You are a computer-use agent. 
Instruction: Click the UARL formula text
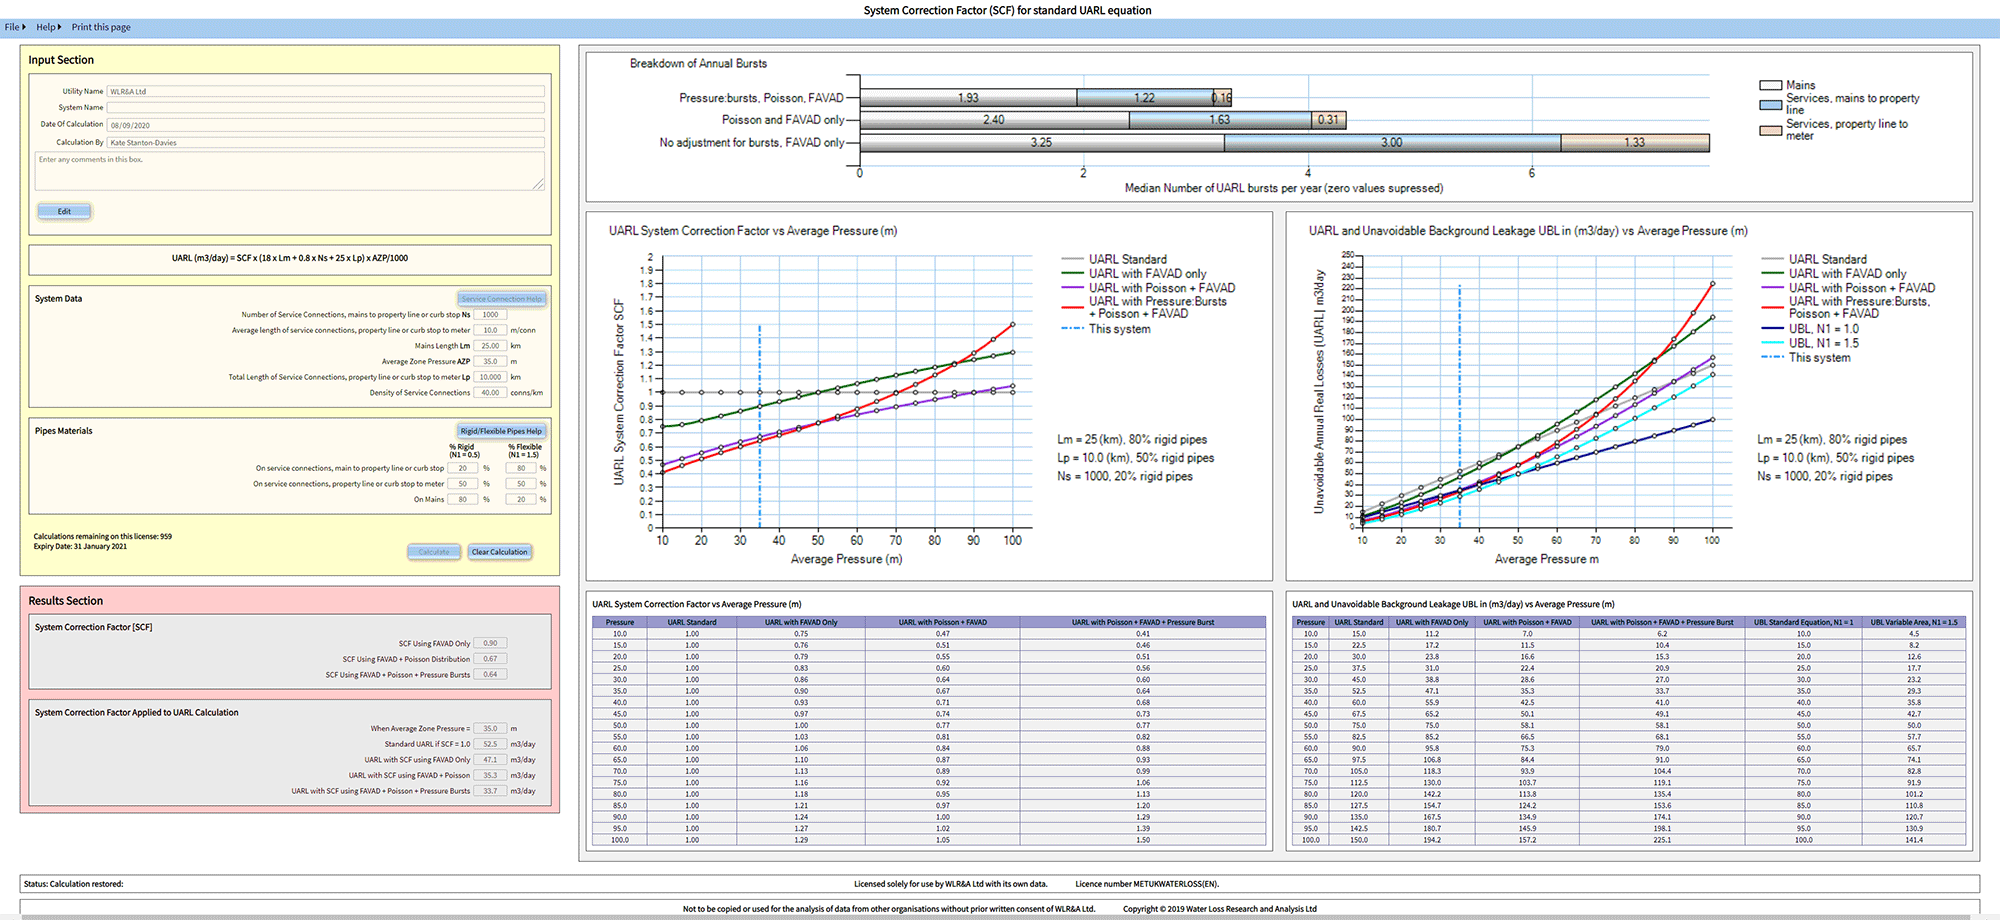(290, 258)
